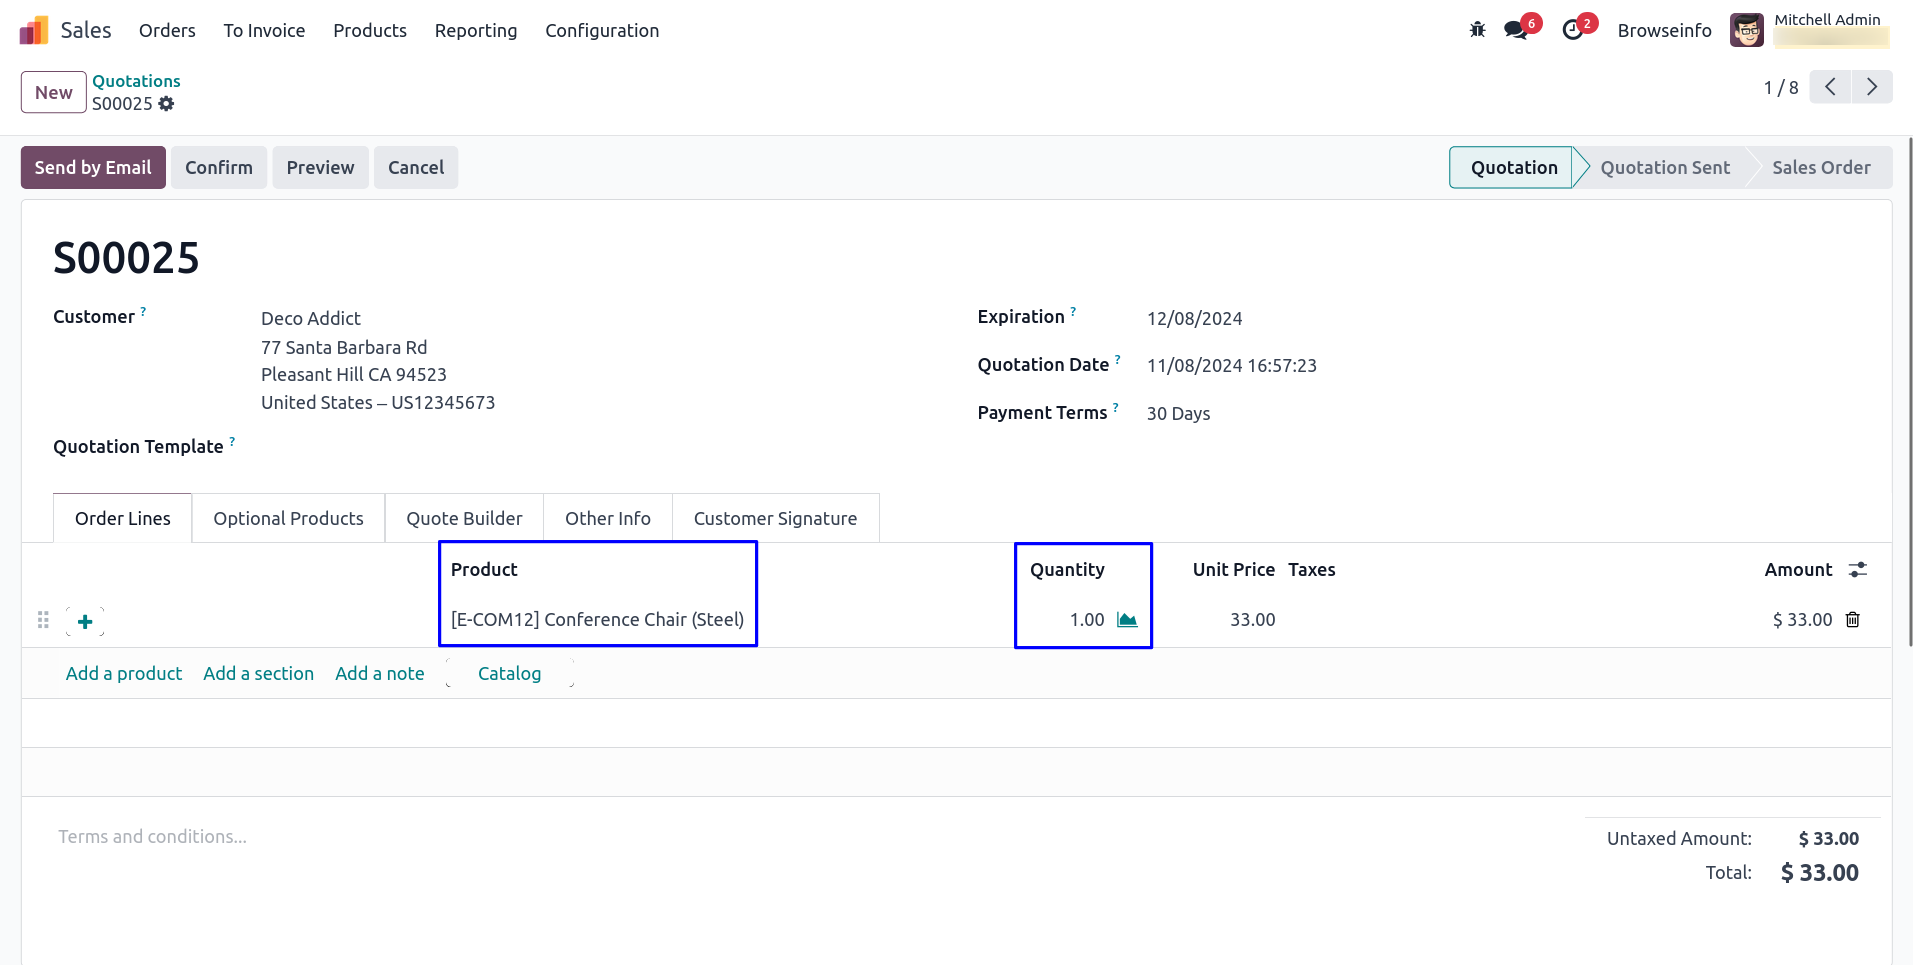Viewport: 1913px width, 965px height.
Task: Open the conversations chat icon
Action: click(1516, 30)
